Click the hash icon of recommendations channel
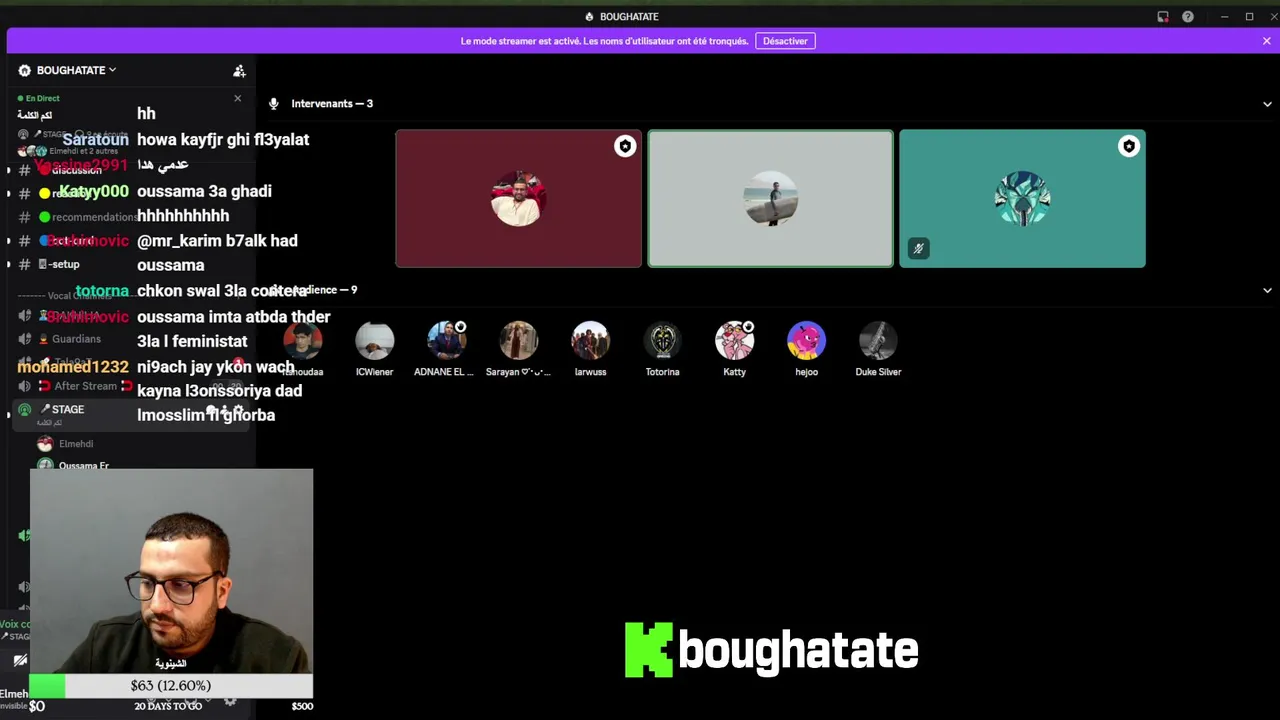Image resolution: width=1280 pixels, height=720 pixels. point(24,217)
